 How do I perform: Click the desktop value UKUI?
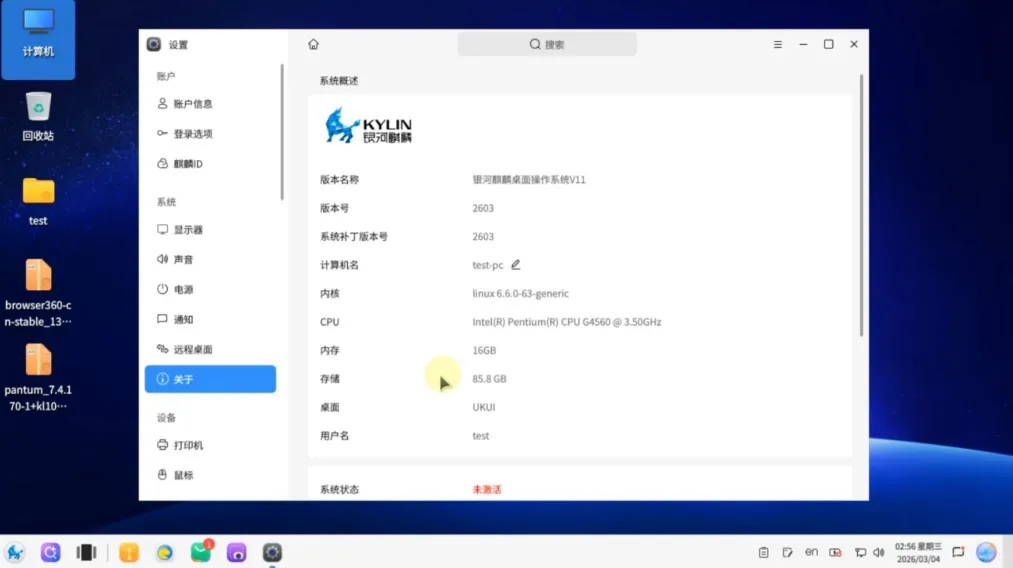click(x=483, y=407)
